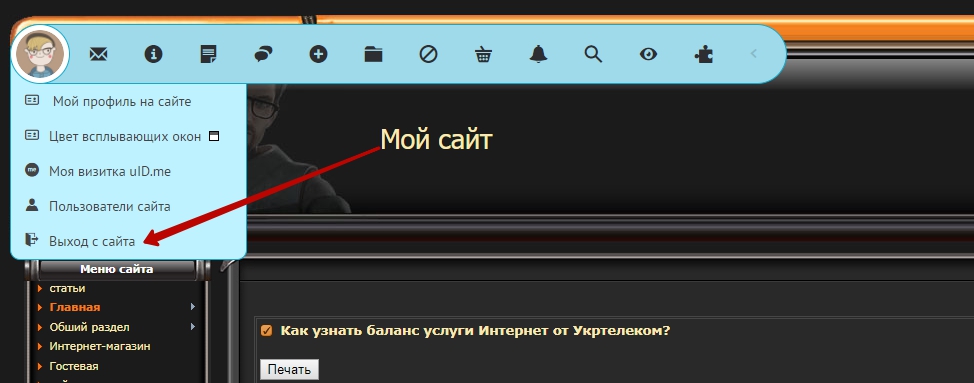Open the chat bubbles comments icon
Image resolution: width=974 pixels, height=383 pixels.
click(263, 55)
